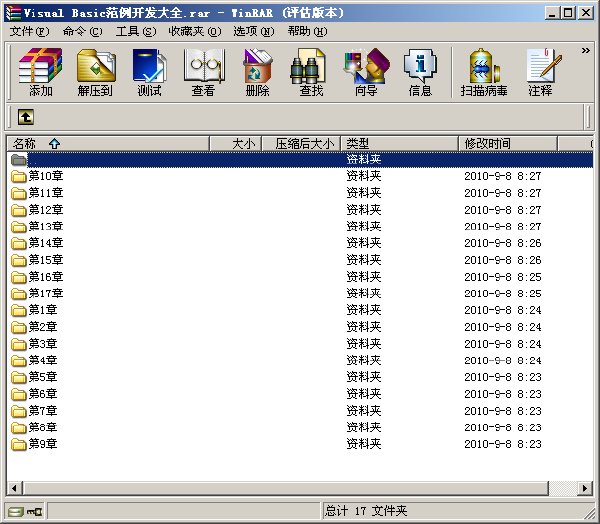This screenshot has height=524, width=600.
Task: Click modified time of 第5章 row
Action: click(503, 377)
